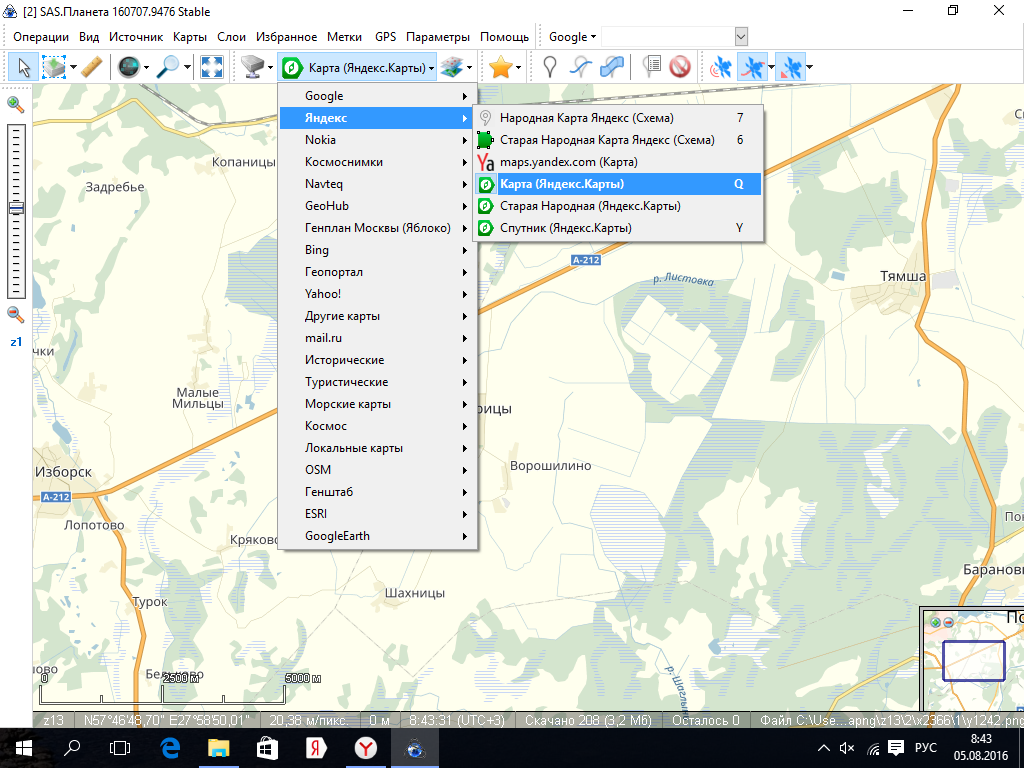Image resolution: width=1024 pixels, height=768 pixels.
Task: Expand the Bing maps submenu
Action: [377, 250]
